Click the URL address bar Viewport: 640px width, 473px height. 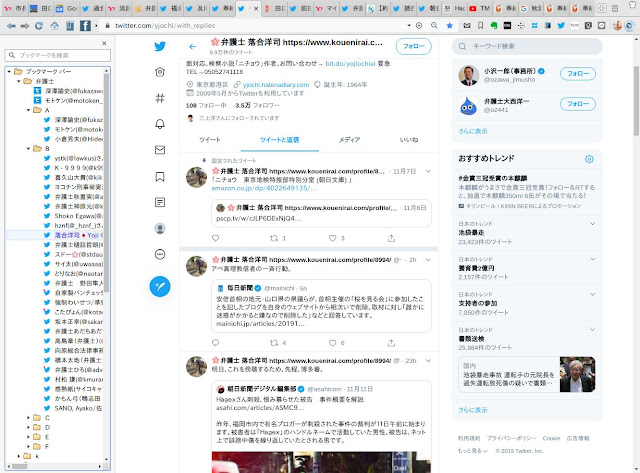257,25
